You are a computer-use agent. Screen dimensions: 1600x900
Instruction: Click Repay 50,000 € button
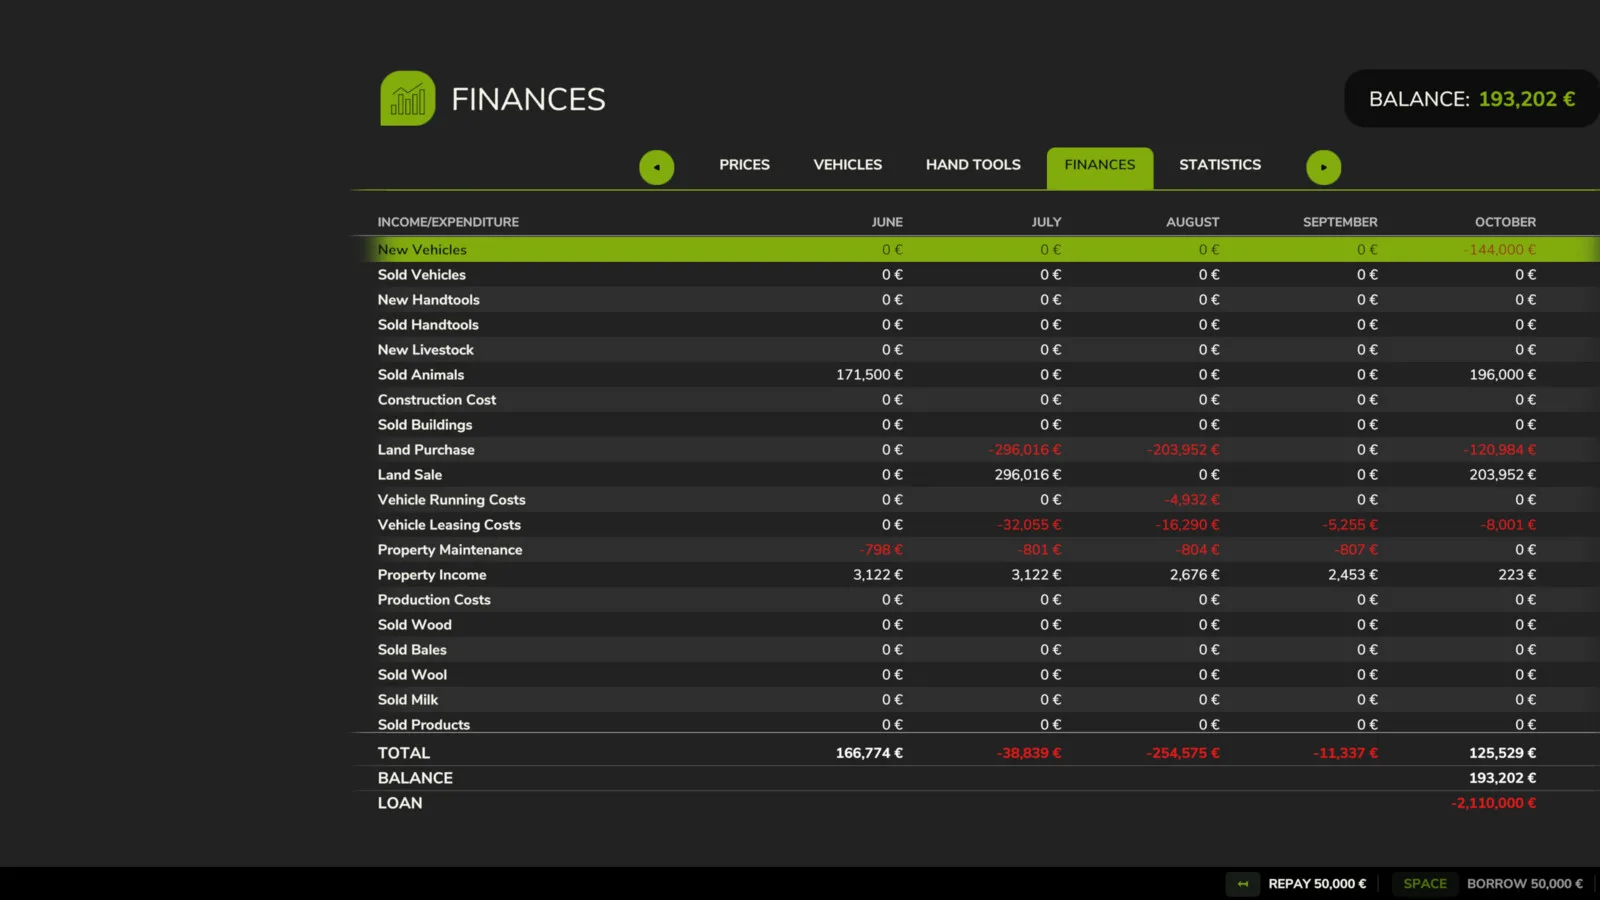(x=1317, y=884)
